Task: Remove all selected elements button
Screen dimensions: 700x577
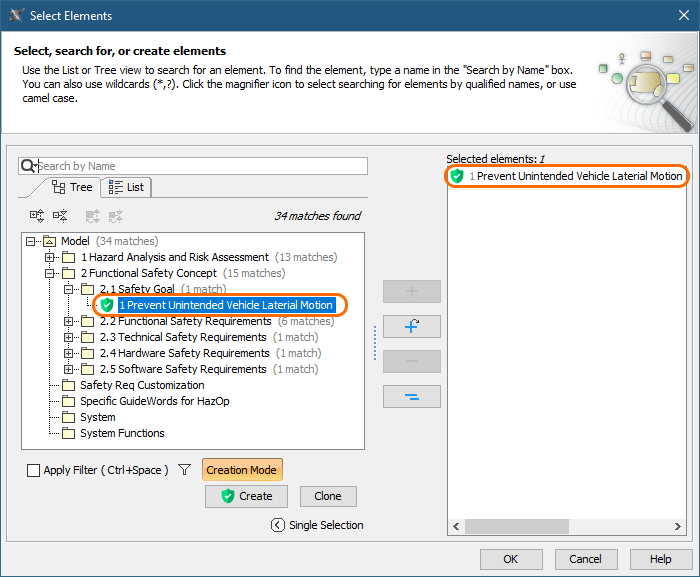Action: [412, 397]
